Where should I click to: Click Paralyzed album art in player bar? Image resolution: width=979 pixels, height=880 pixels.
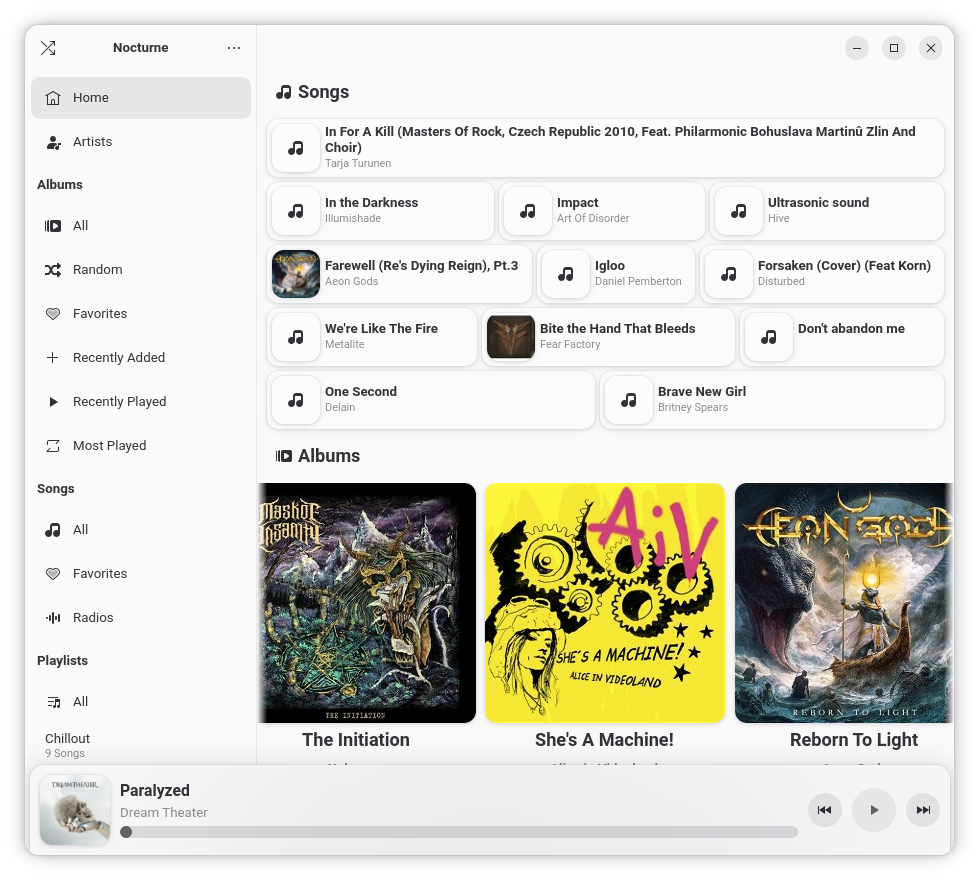[75, 810]
